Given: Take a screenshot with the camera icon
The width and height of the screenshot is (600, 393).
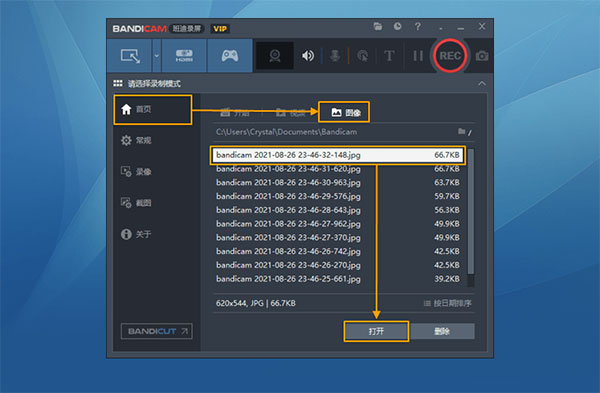Looking at the screenshot, I should [482, 56].
